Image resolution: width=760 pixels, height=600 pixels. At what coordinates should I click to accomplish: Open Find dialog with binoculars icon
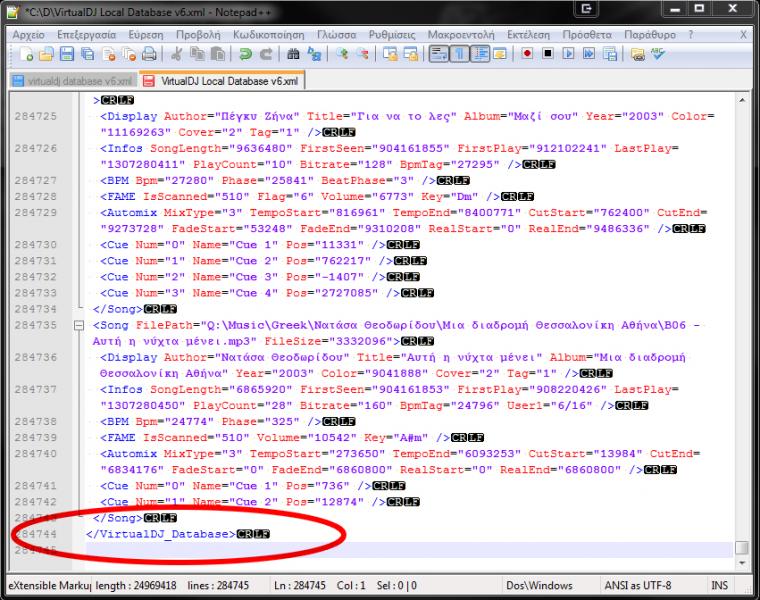pyautogui.click(x=293, y=54)
